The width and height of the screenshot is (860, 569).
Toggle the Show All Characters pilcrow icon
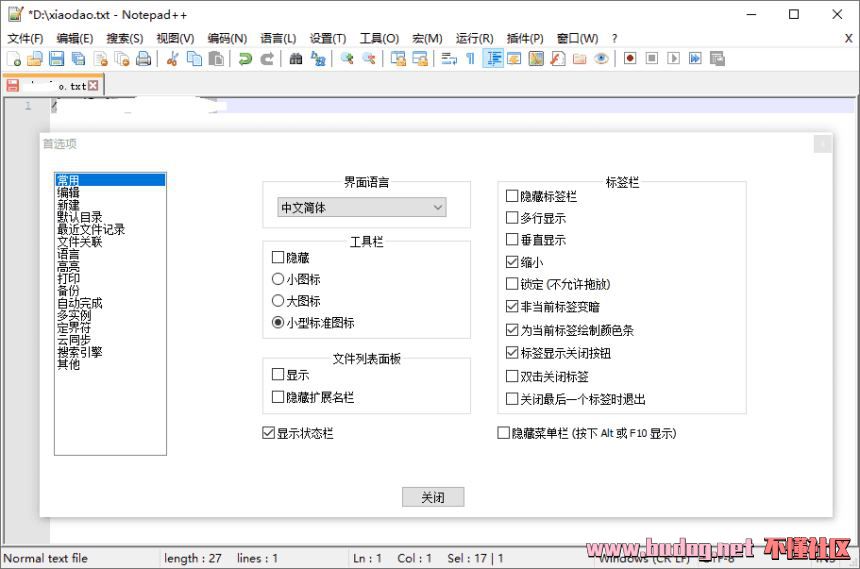tap(470, 59)
